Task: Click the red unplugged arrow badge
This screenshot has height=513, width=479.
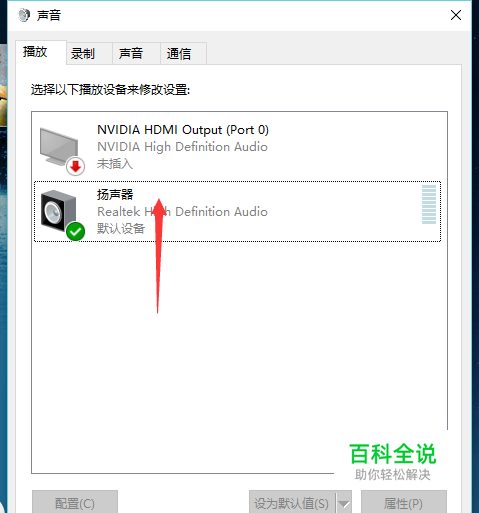Action: (x=75, y=166)
